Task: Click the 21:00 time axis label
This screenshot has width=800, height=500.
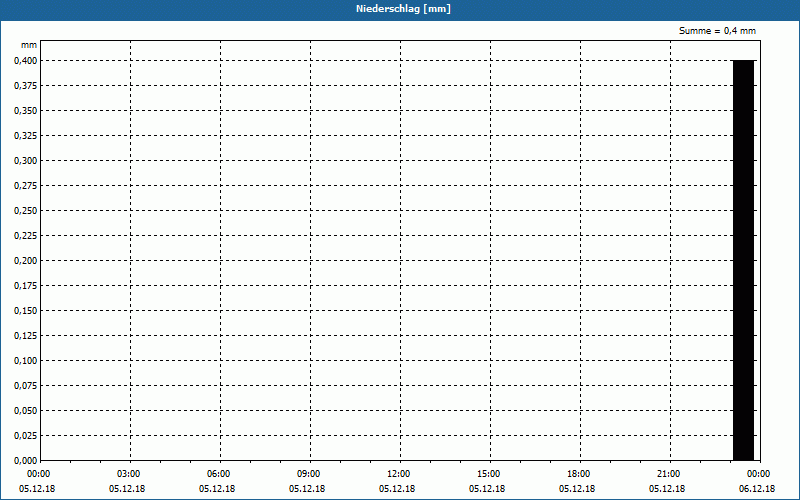Action: click(x=668, y=474)
